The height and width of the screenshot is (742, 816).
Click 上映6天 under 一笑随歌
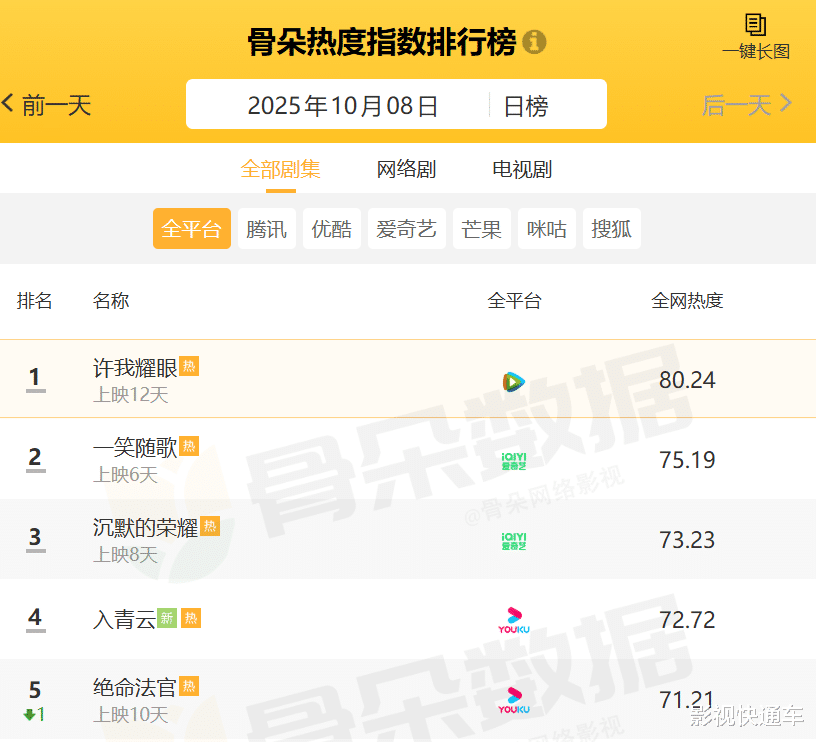point(125,475)
